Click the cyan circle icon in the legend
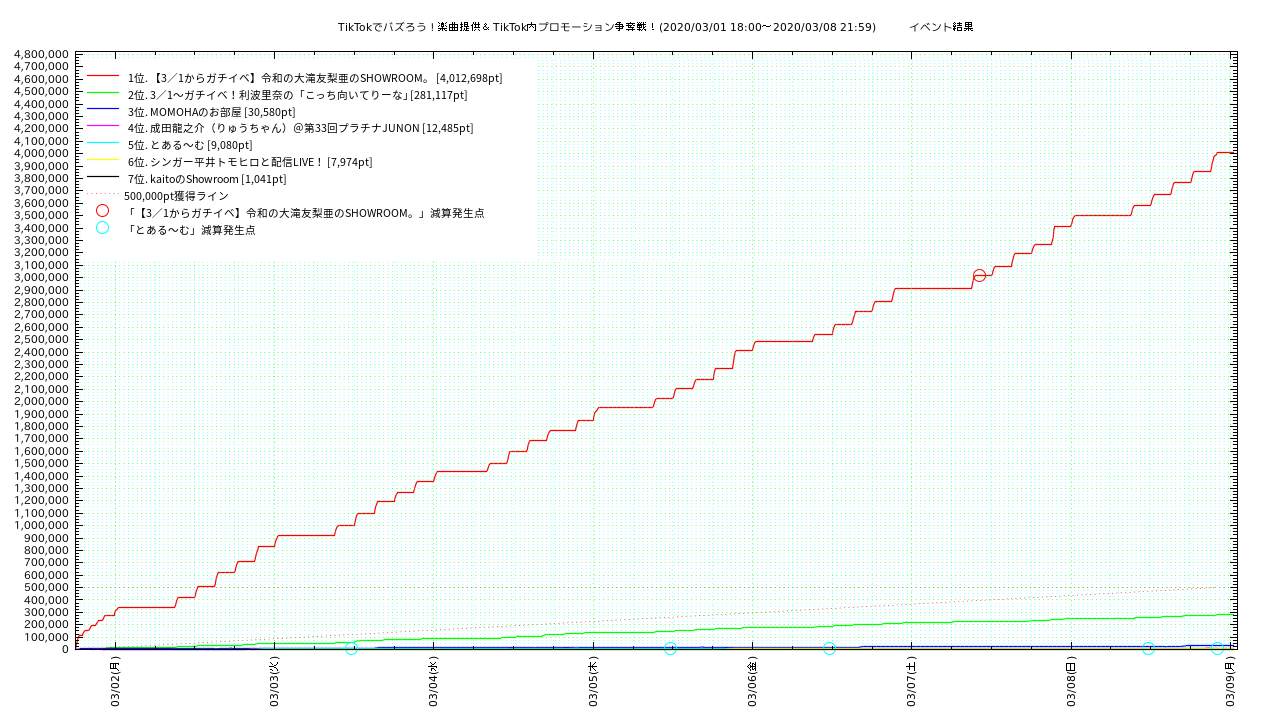1280x720 pixels. tap(102, 228)
